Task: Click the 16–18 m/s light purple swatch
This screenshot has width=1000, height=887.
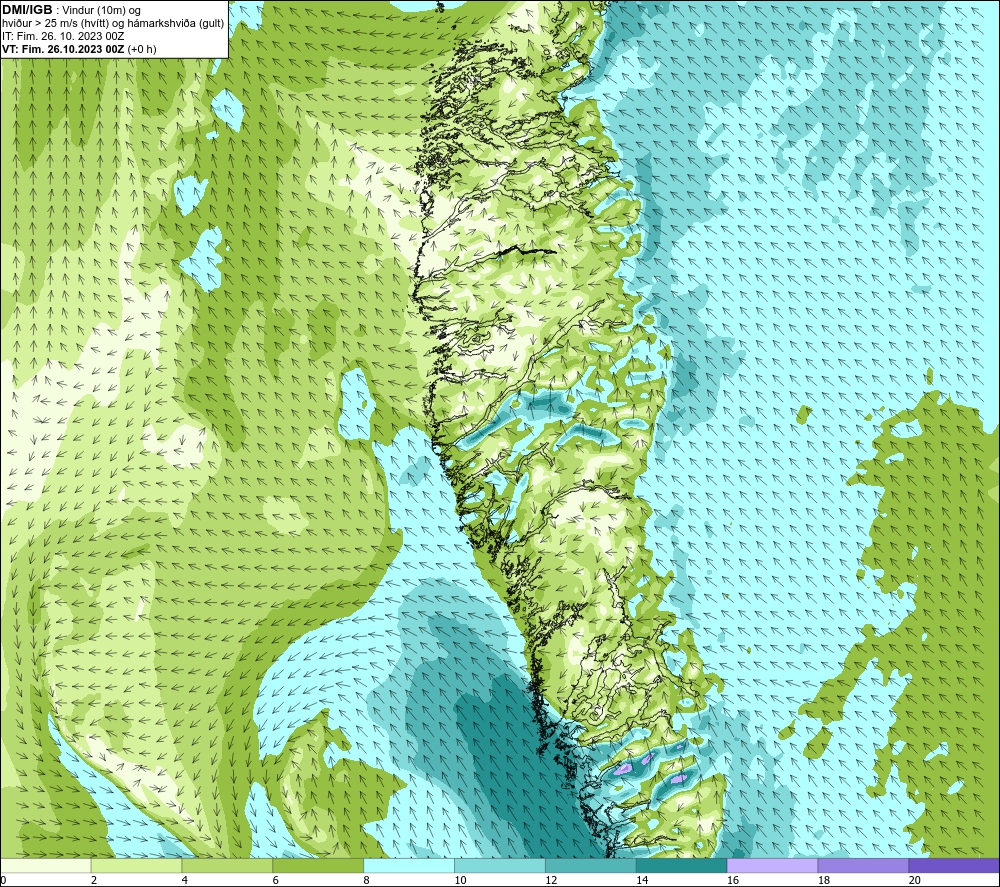Action: pos(772,865)
